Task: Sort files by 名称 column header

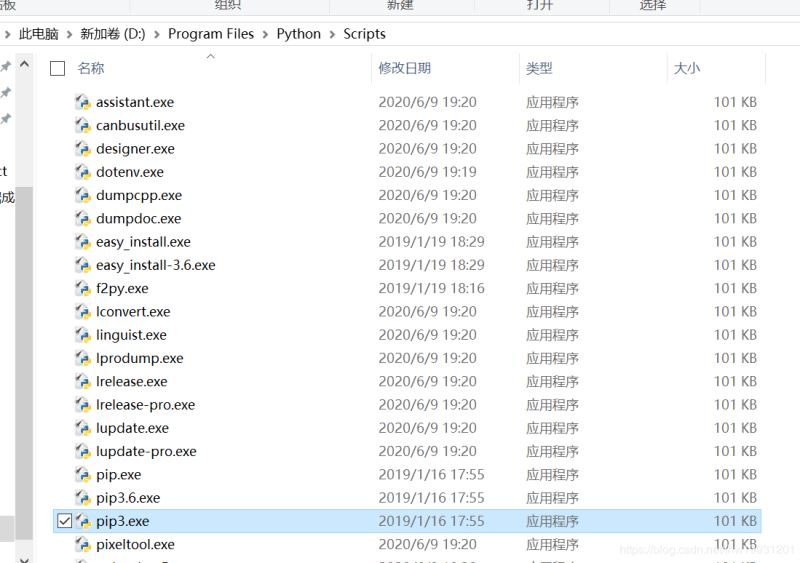Action: [91, 68]
